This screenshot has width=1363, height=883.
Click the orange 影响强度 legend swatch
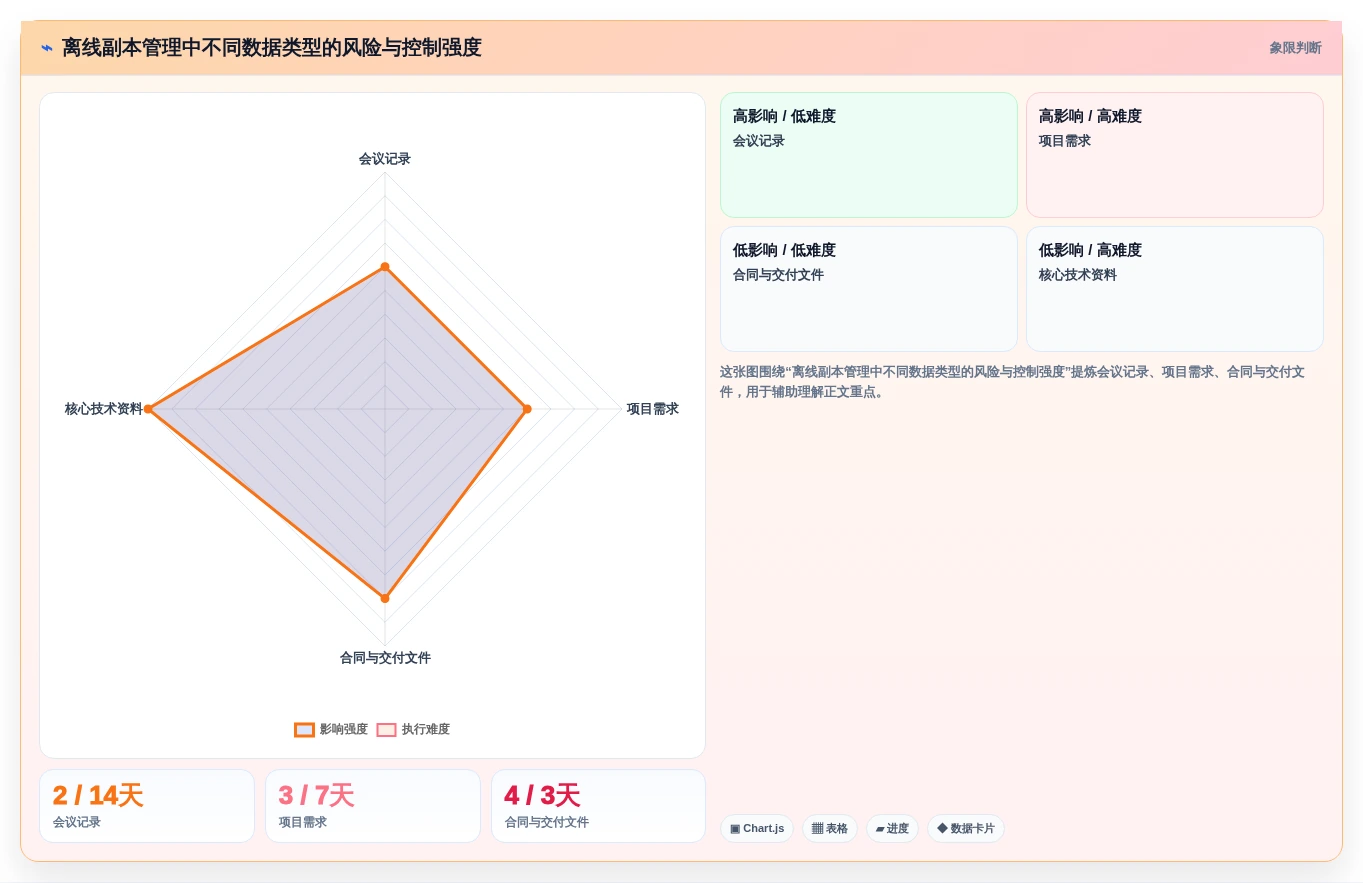pos(305,730)
